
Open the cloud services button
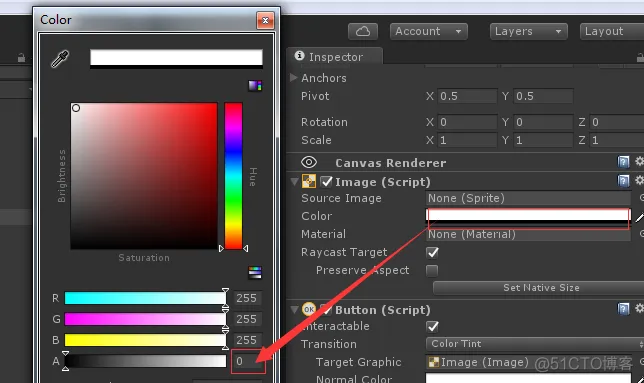pyautogui.click(x=363, y=32)
